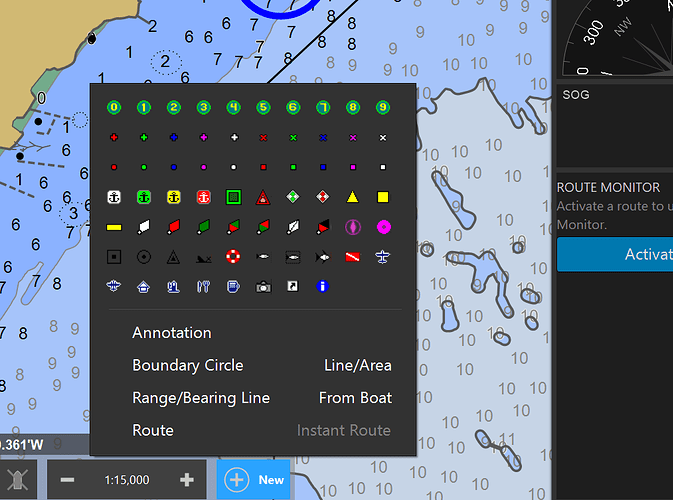Select Boundary Circle from the menu
673x500 pixels.
coord(188,366)
